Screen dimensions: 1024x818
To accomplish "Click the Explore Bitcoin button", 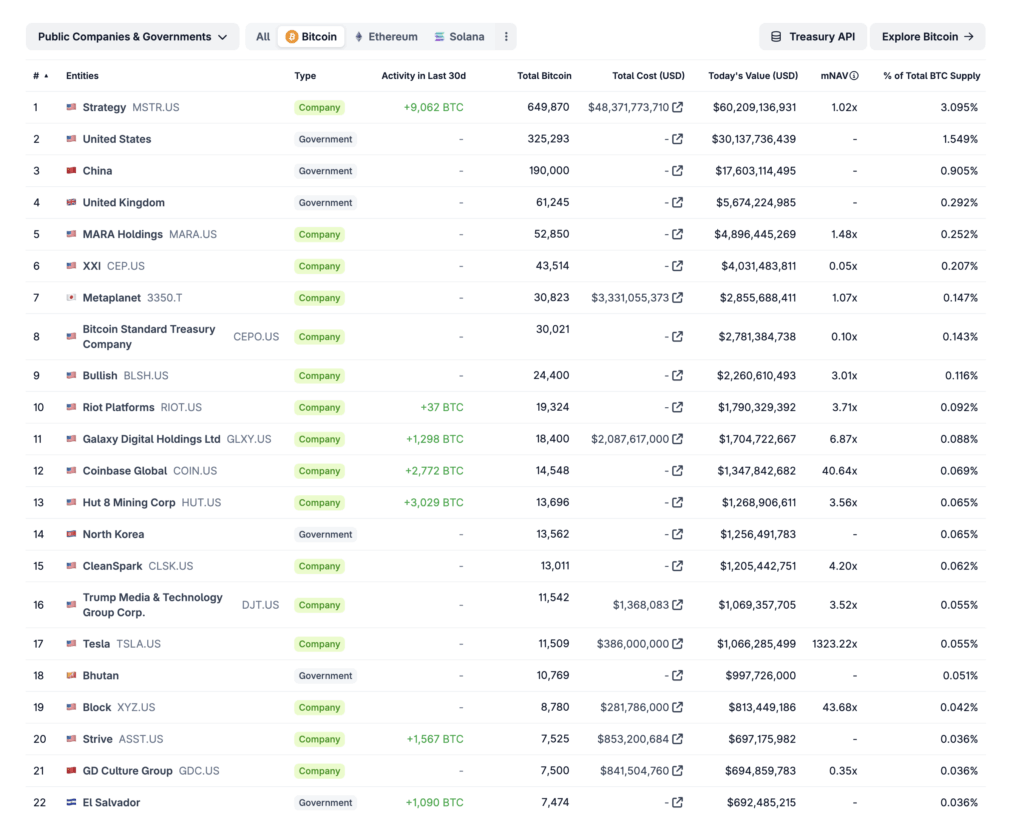I will [x=927, y=37].
